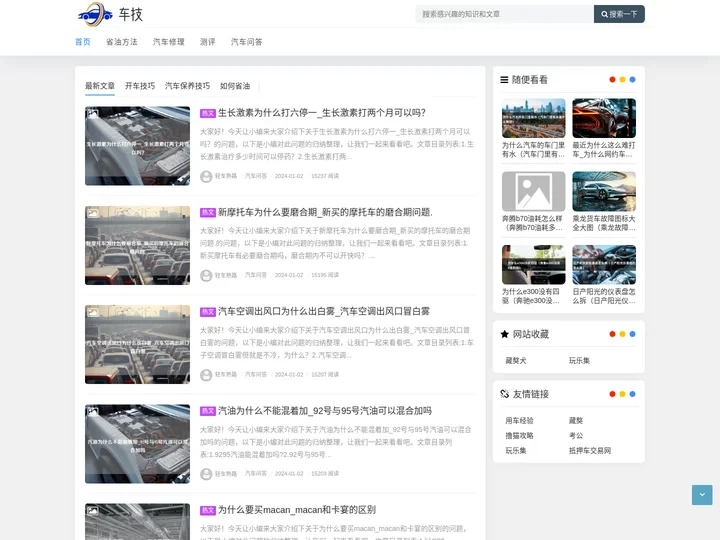The width and height of the screenshot is (720, 540).
Task: Click the 随便看看 list icon
Action: pos(504,80)
